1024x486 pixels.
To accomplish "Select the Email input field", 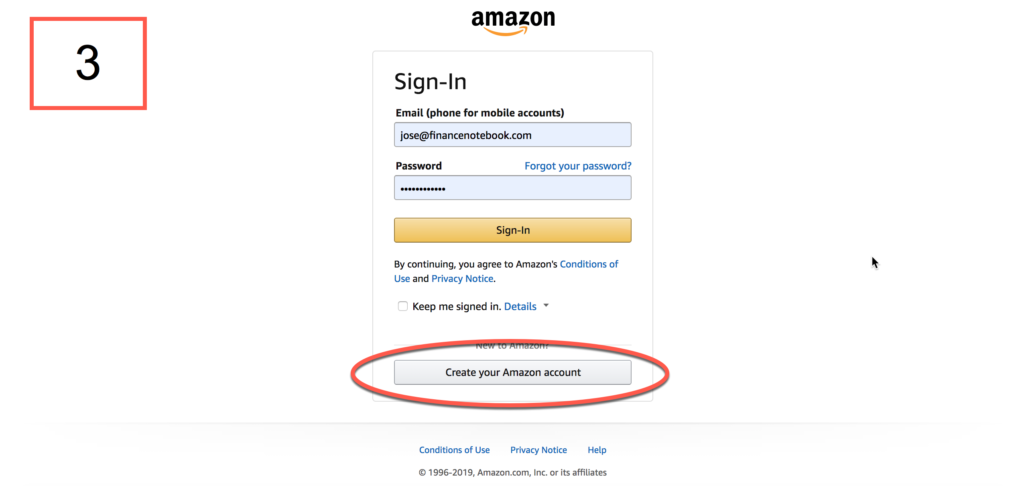I will click(x=513, y=135).
